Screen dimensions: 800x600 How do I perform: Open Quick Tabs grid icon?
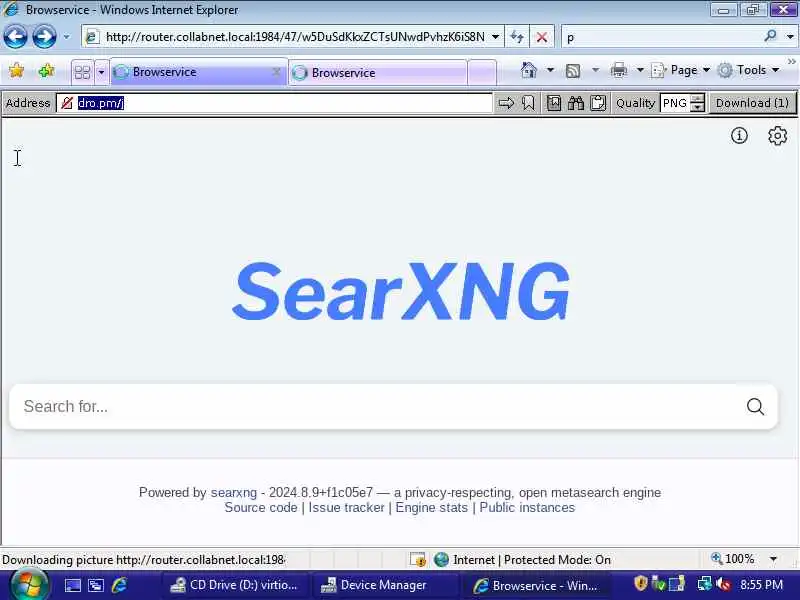coord(82,72)
